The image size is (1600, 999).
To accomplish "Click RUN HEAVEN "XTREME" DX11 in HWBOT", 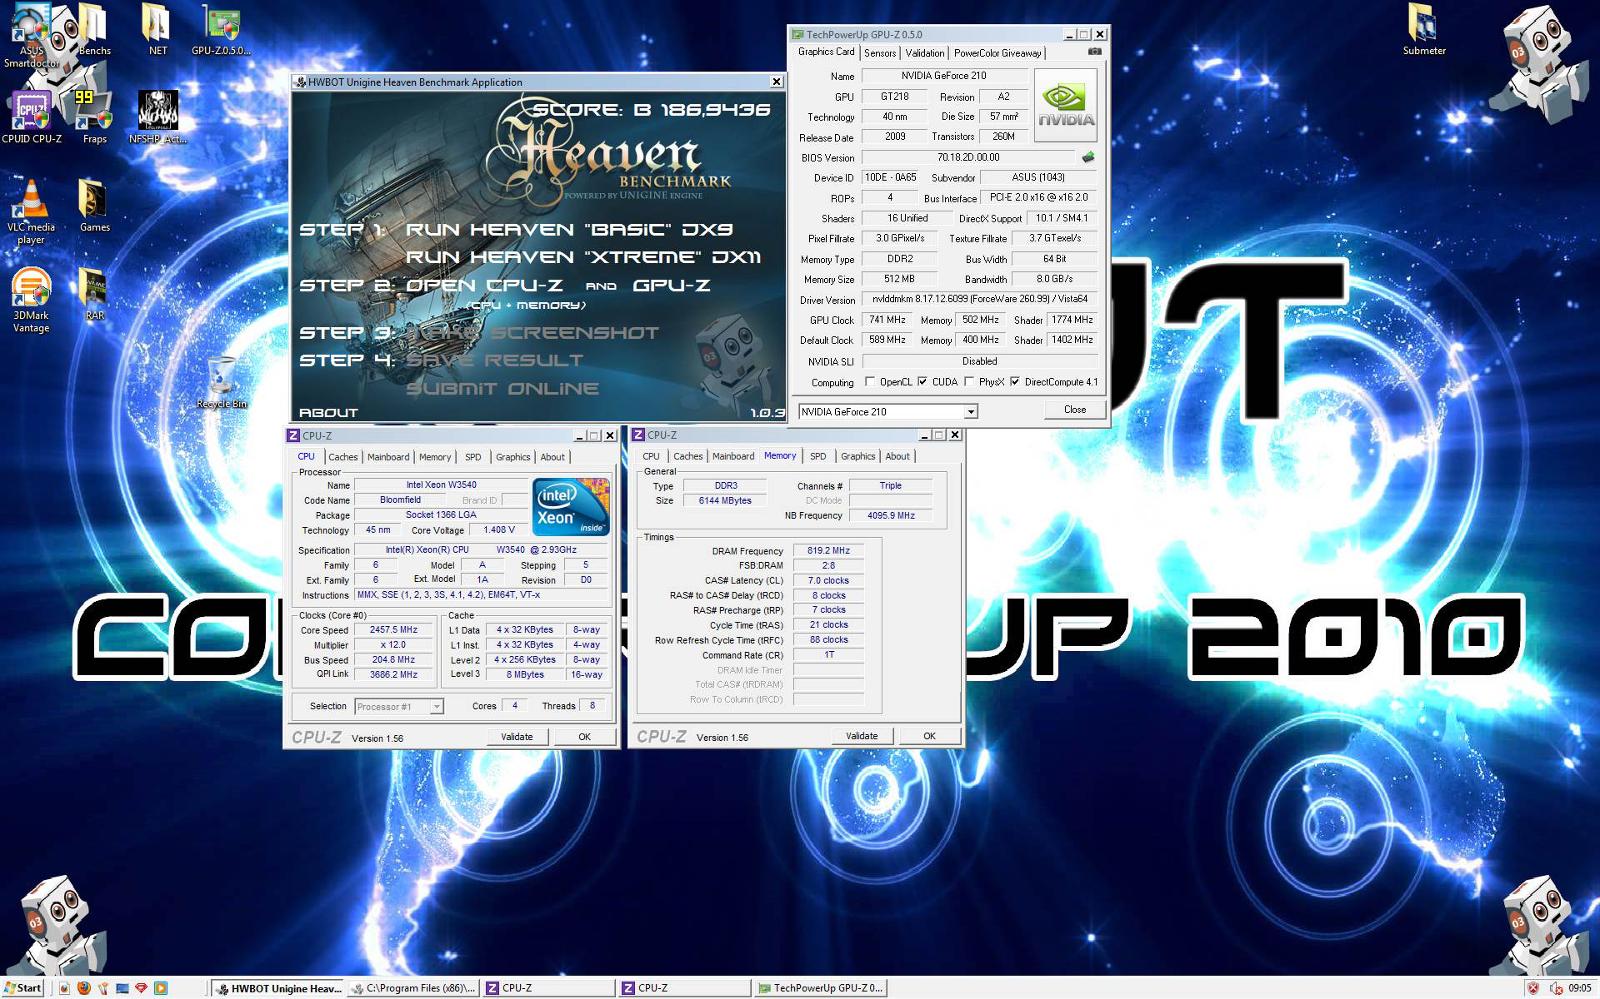I will 583,257.
